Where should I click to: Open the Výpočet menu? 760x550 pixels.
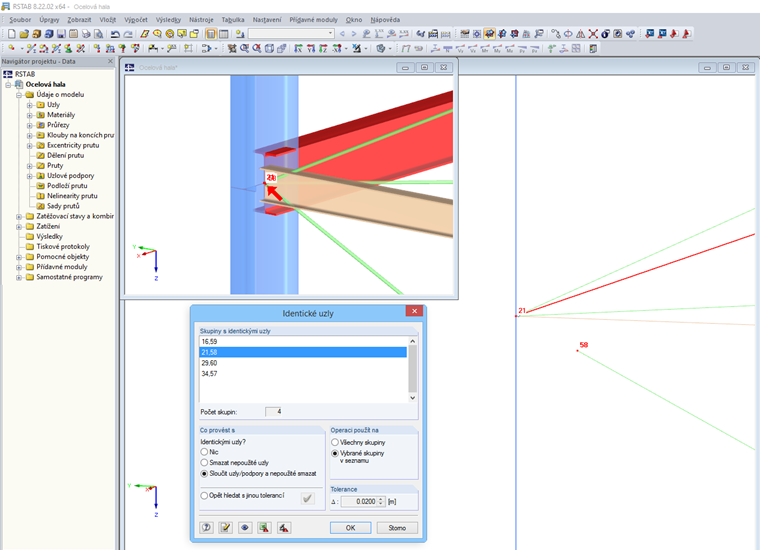136,20
